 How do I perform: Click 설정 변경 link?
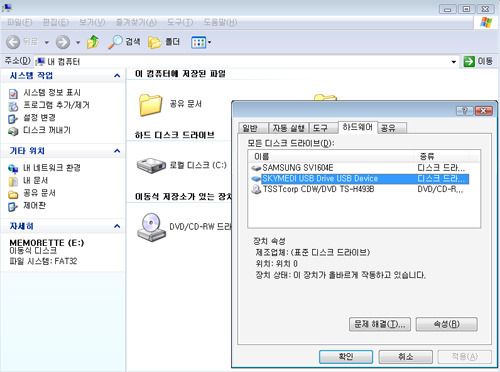pos(39,118)
